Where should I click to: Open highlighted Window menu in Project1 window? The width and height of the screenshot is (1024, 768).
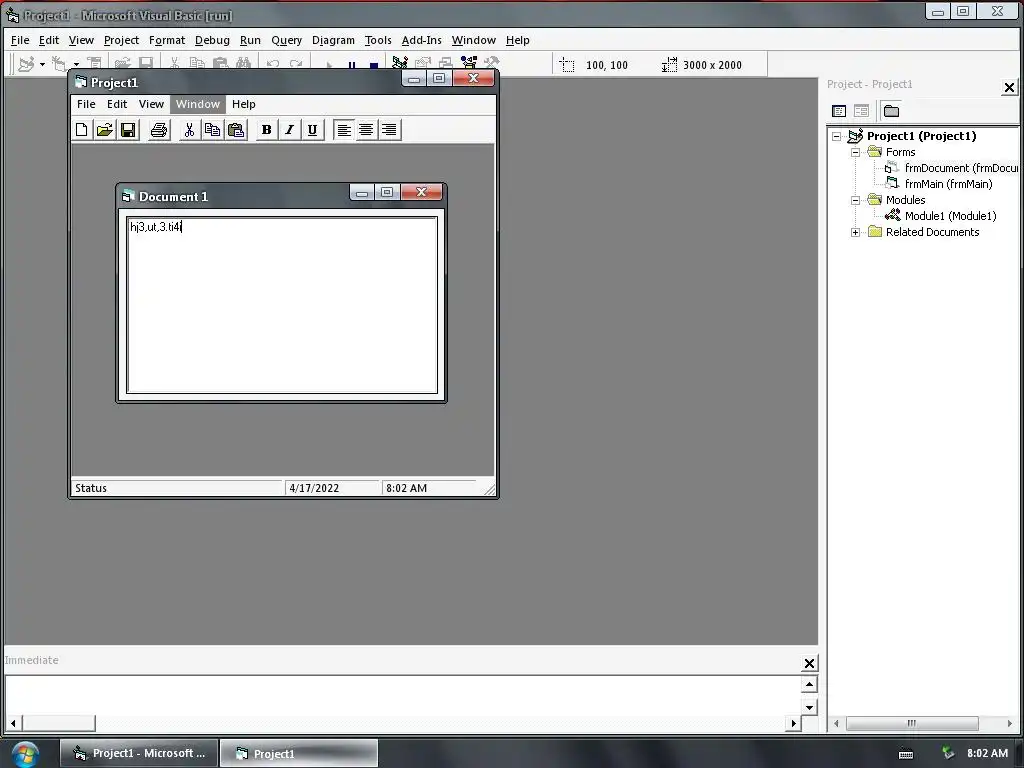pos(198,104)
